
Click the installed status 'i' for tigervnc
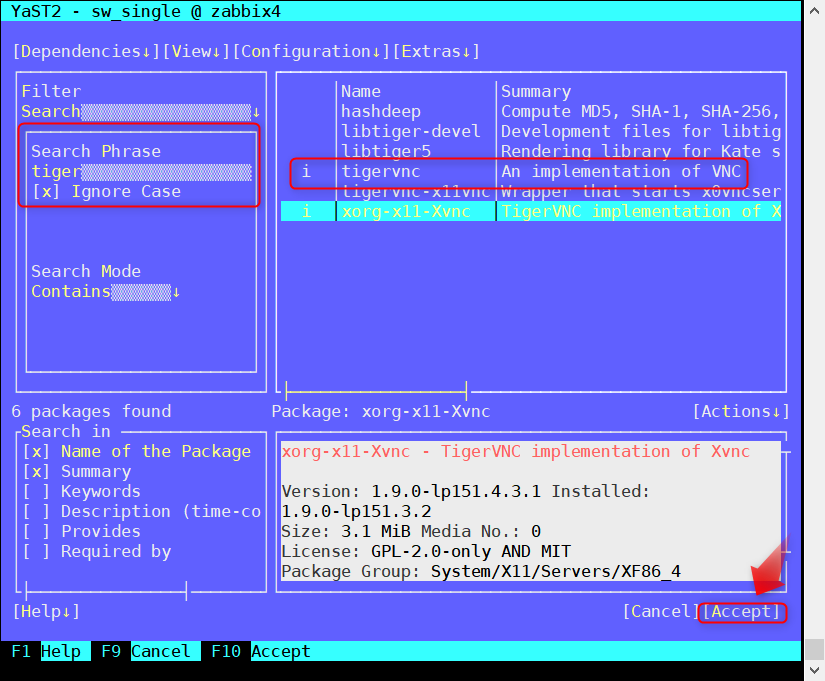306,172
